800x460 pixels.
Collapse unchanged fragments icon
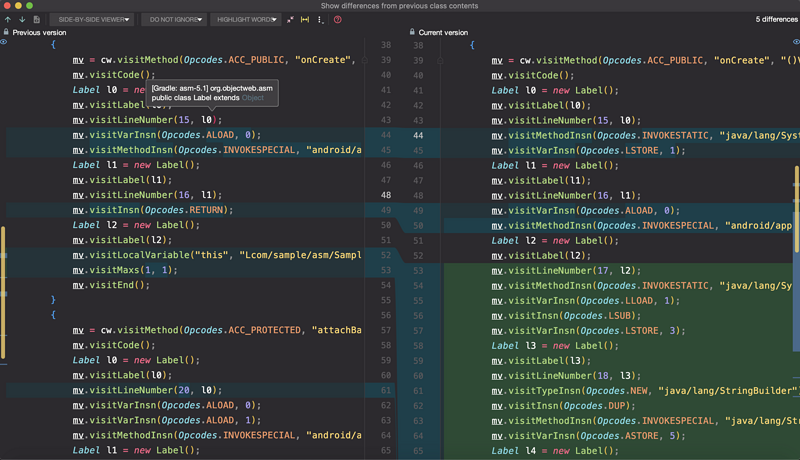[x=291, y=19]
